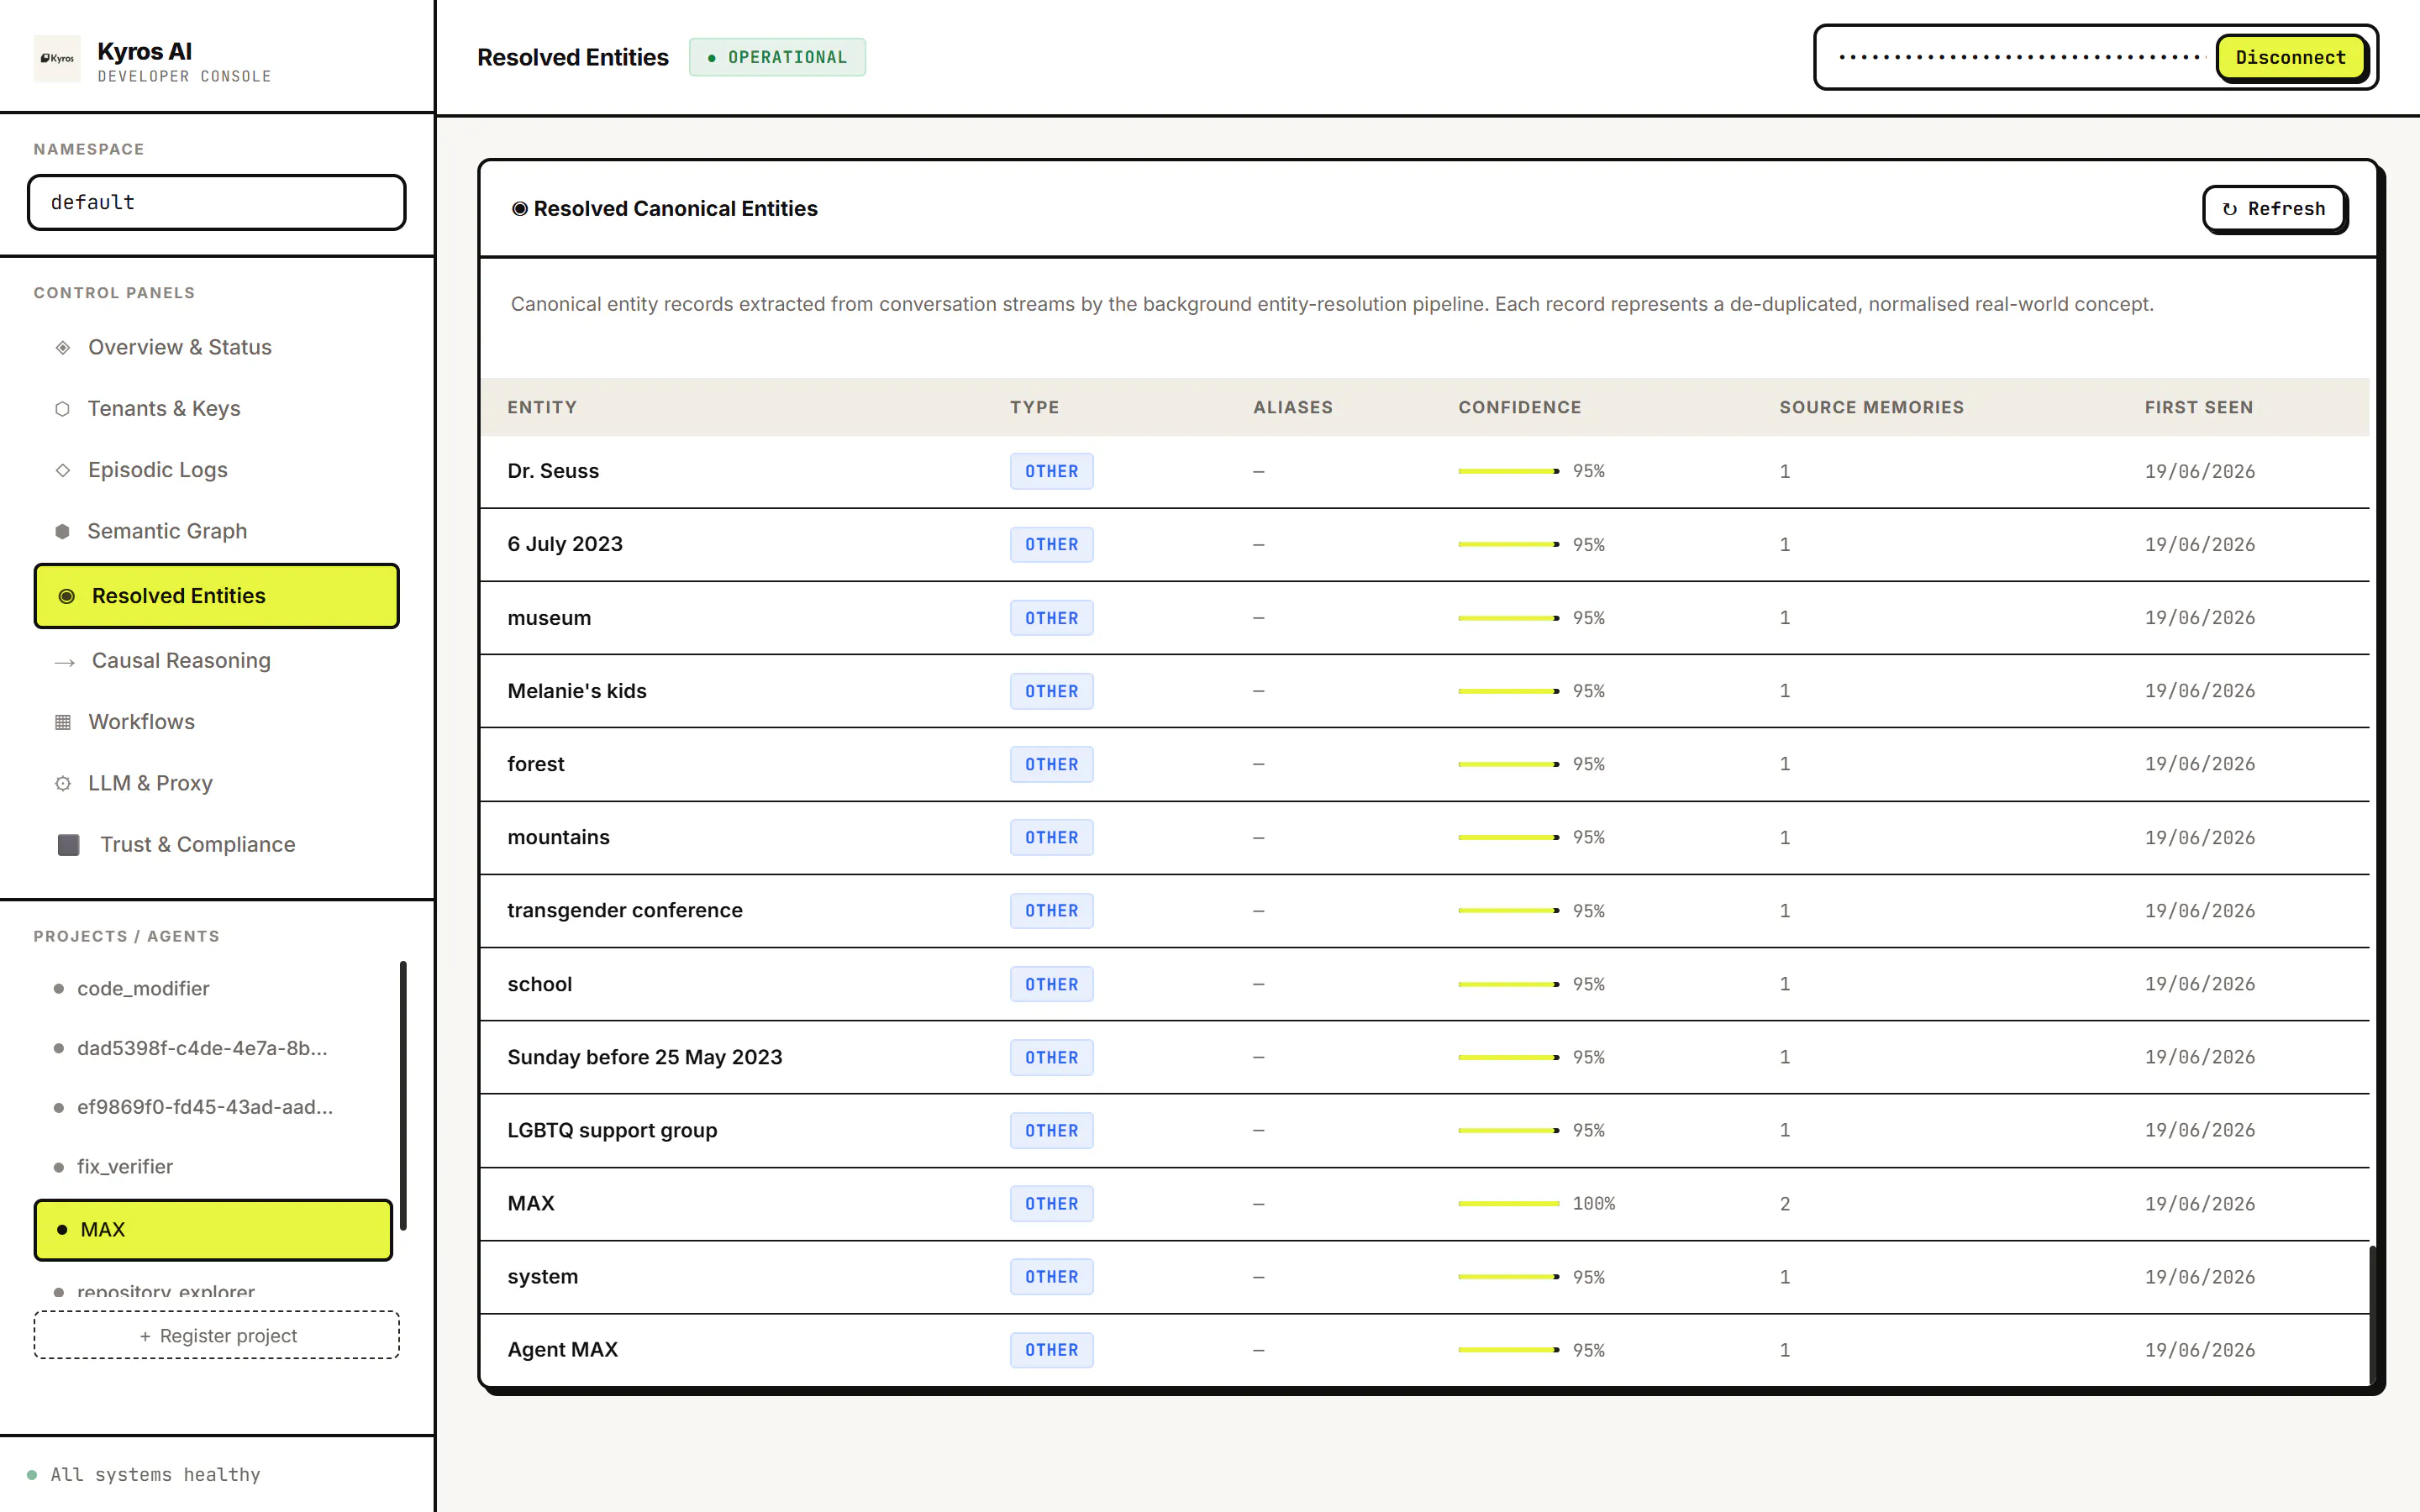This screenshot has height=1512, width=2420.
Task: Click the transgender conference entity
Action: pos(625,910)
